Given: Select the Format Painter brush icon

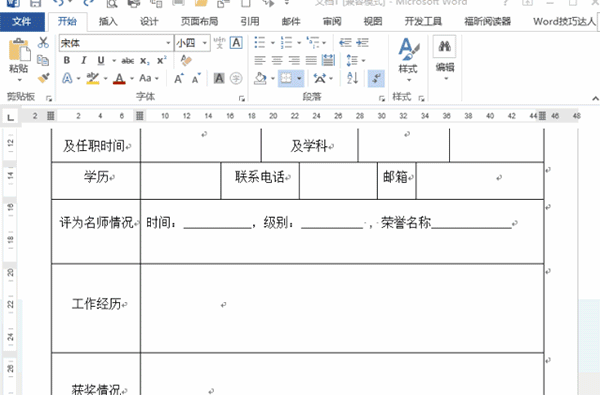Looking at the screenshot, I should [x=44, y=78].
